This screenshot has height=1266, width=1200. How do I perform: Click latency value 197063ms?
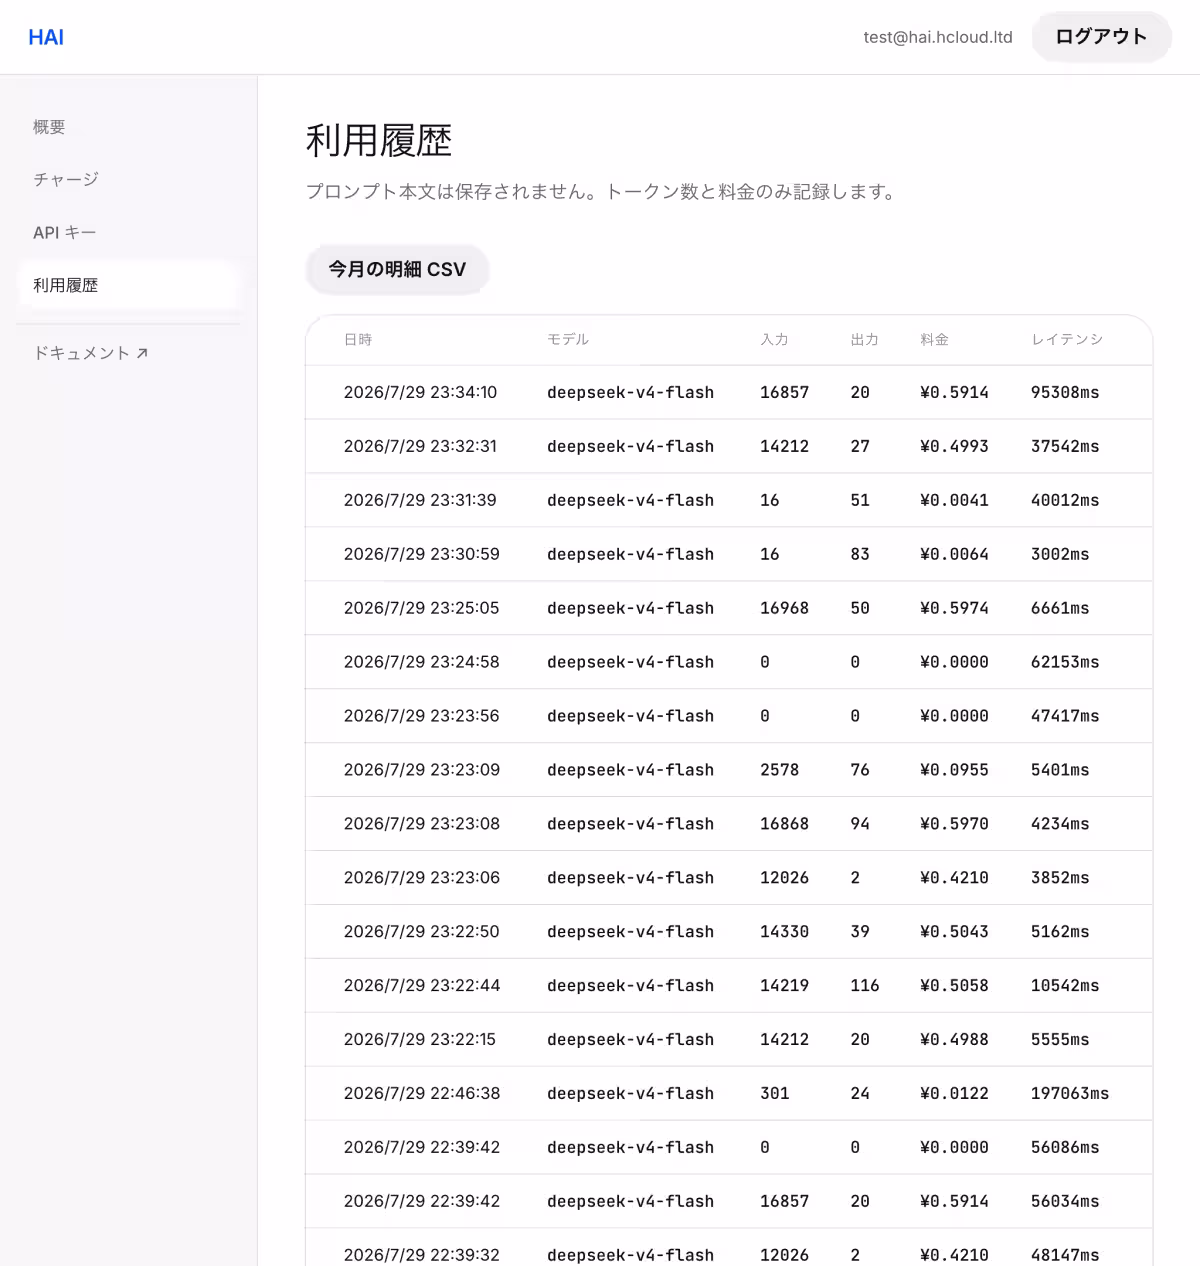1070,1094
